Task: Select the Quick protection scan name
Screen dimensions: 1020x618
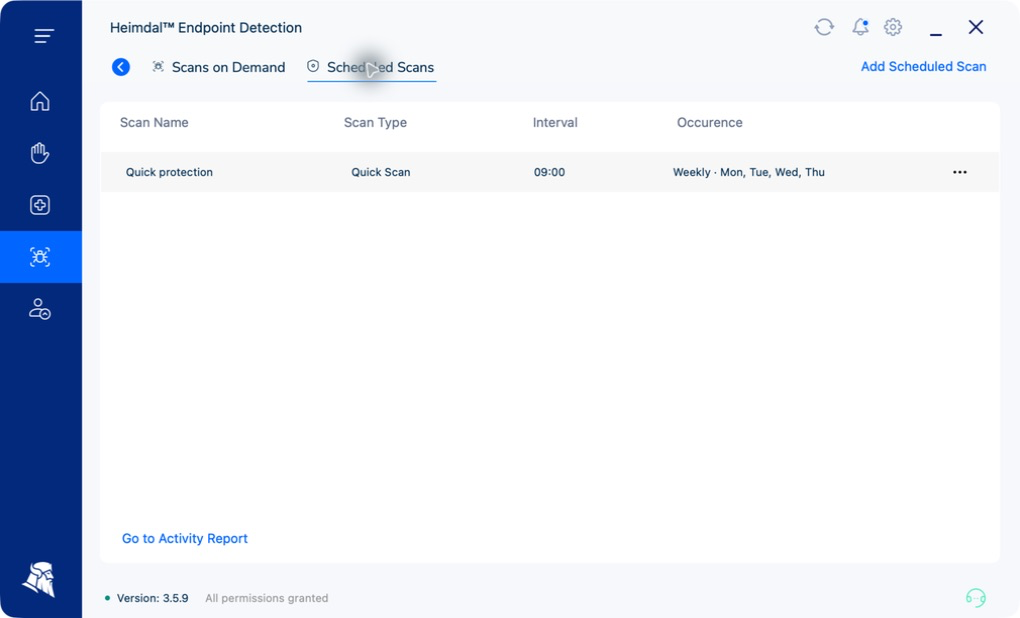Action: 169,172
